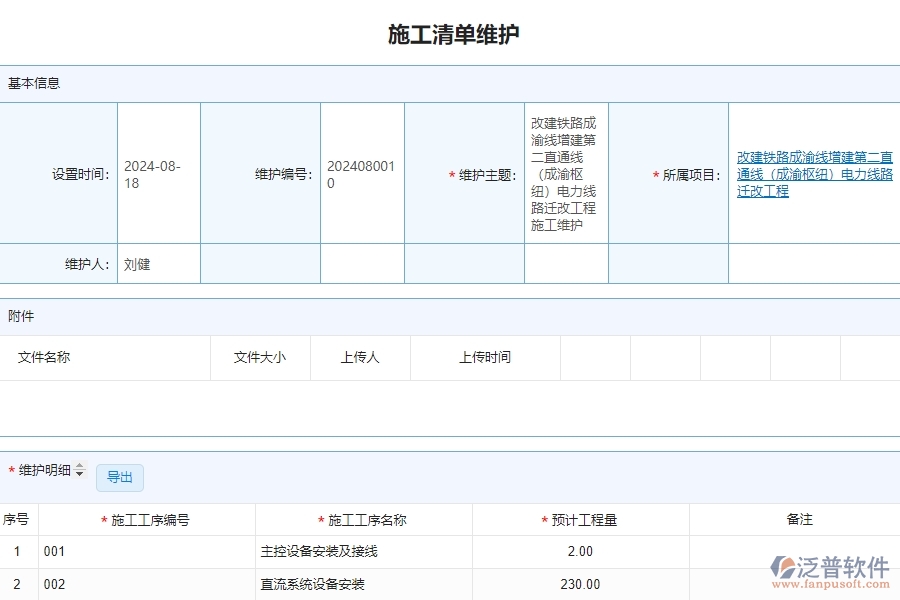This screenshot has width=900, height=600.
Task: Click the descending sort arrow next to 维护明细
Action: tap(79, 475)
